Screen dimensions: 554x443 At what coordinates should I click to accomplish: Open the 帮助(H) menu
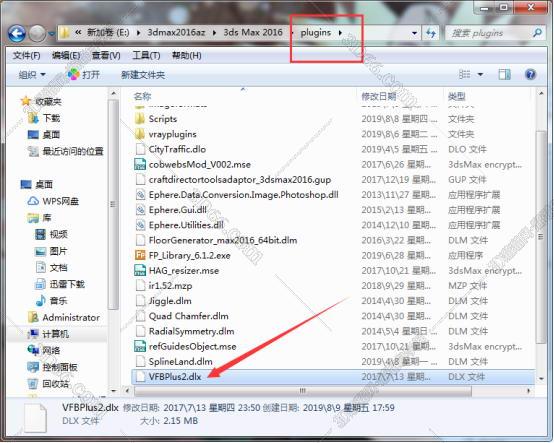(x=187, y=55)
